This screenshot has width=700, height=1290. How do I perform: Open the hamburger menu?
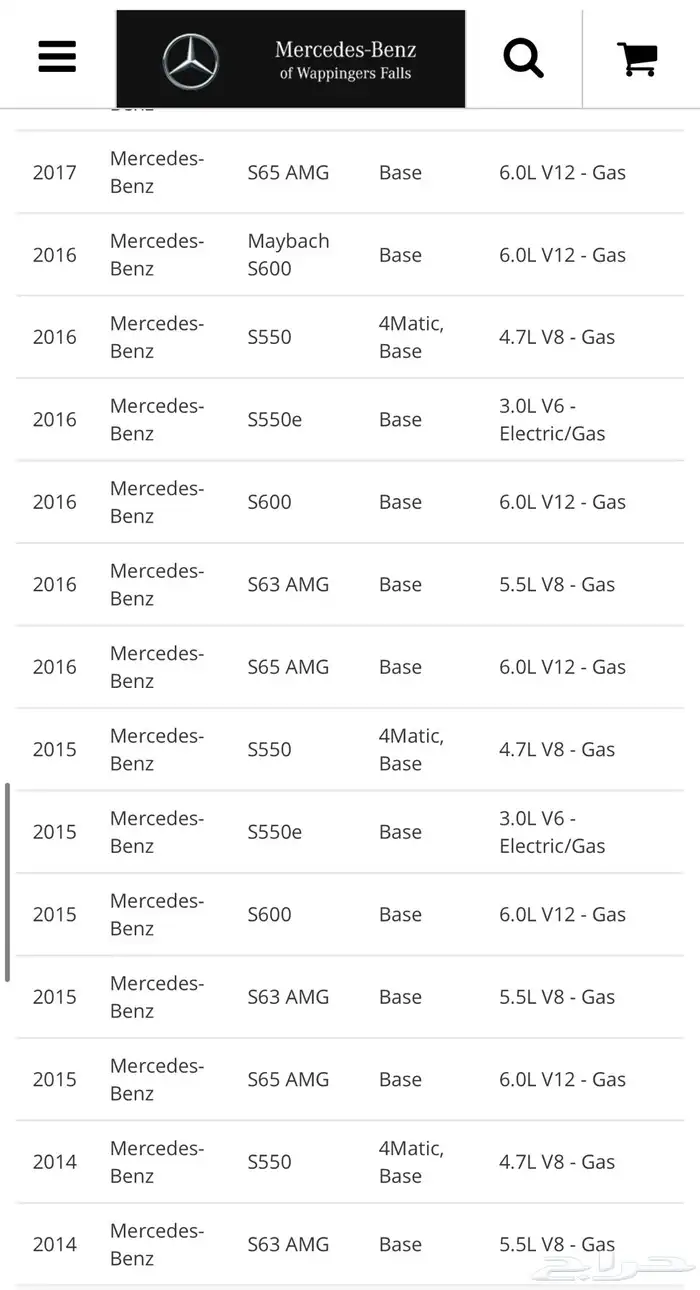57,57
